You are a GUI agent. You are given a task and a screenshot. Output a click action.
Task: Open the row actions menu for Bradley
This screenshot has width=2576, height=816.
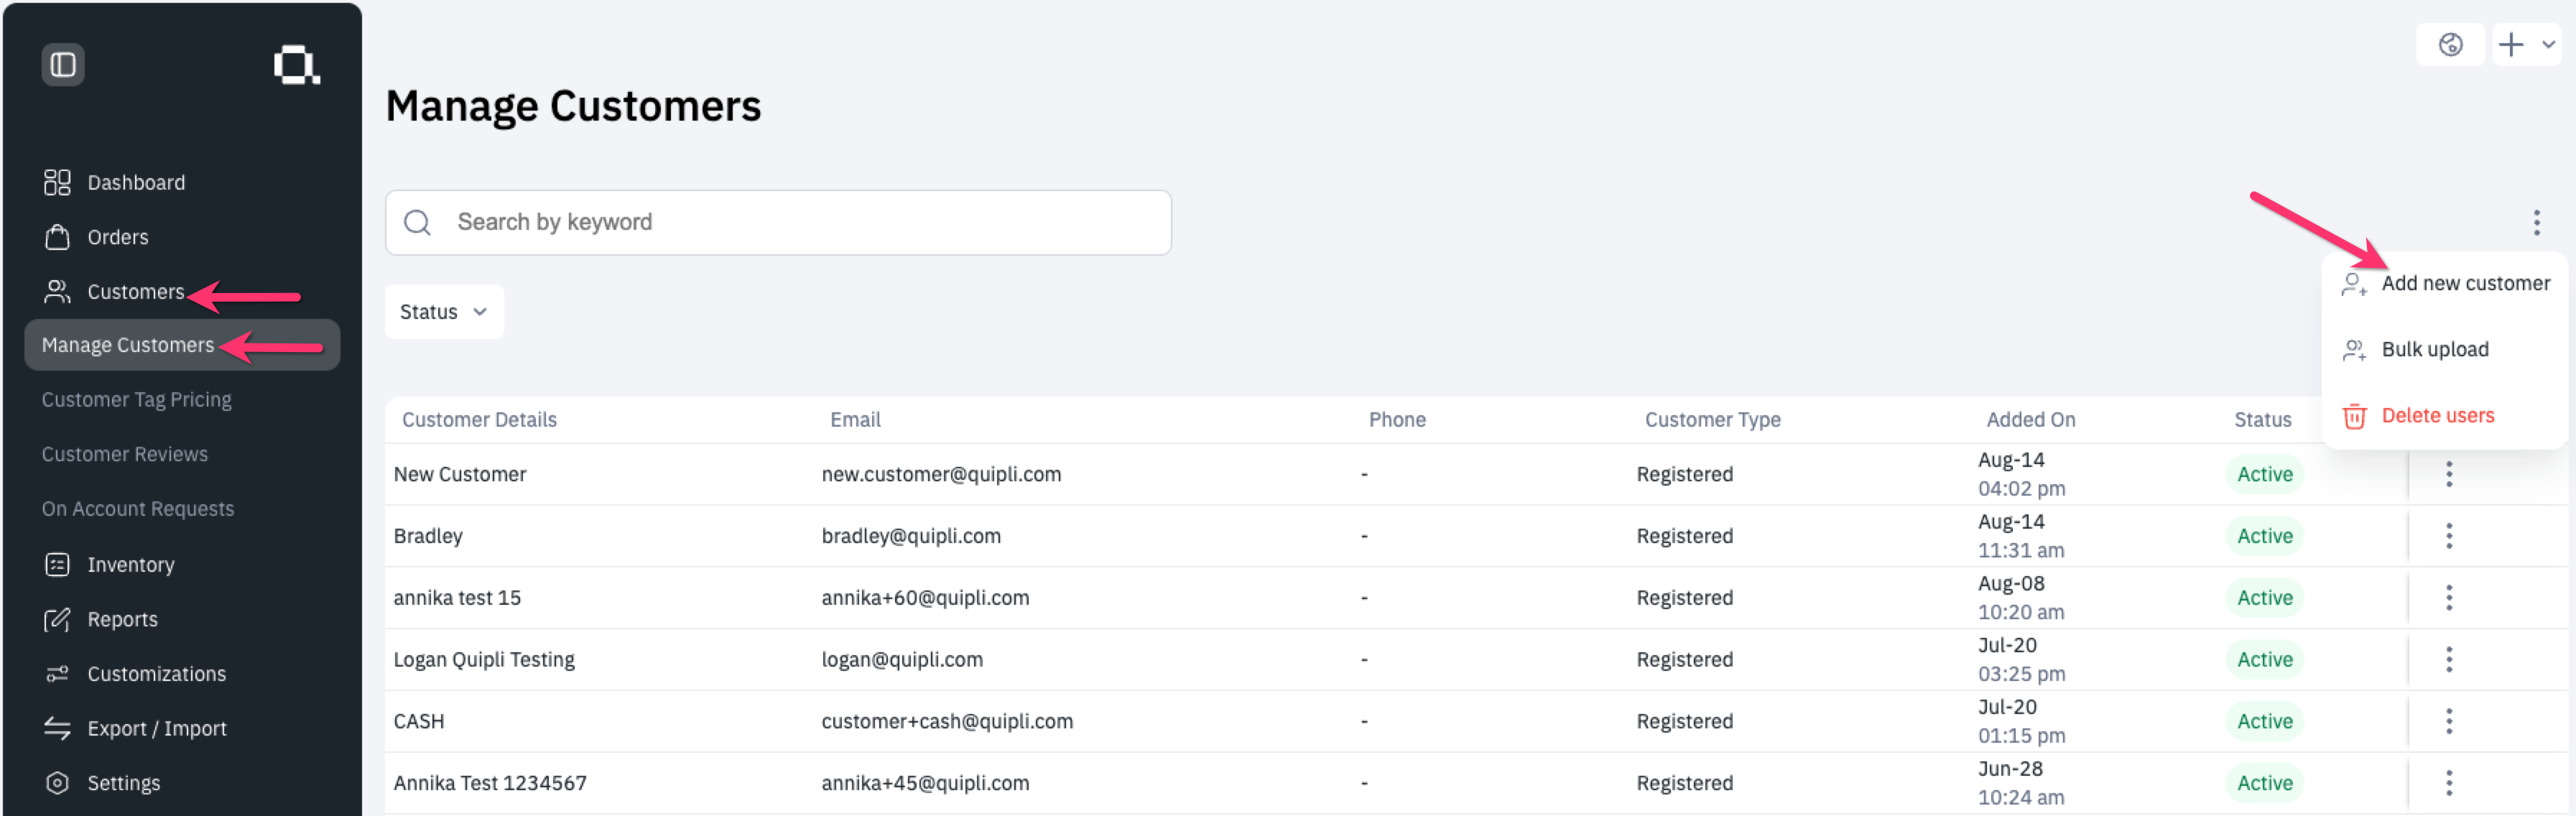pyautogui.click(x=2449, y=536)
